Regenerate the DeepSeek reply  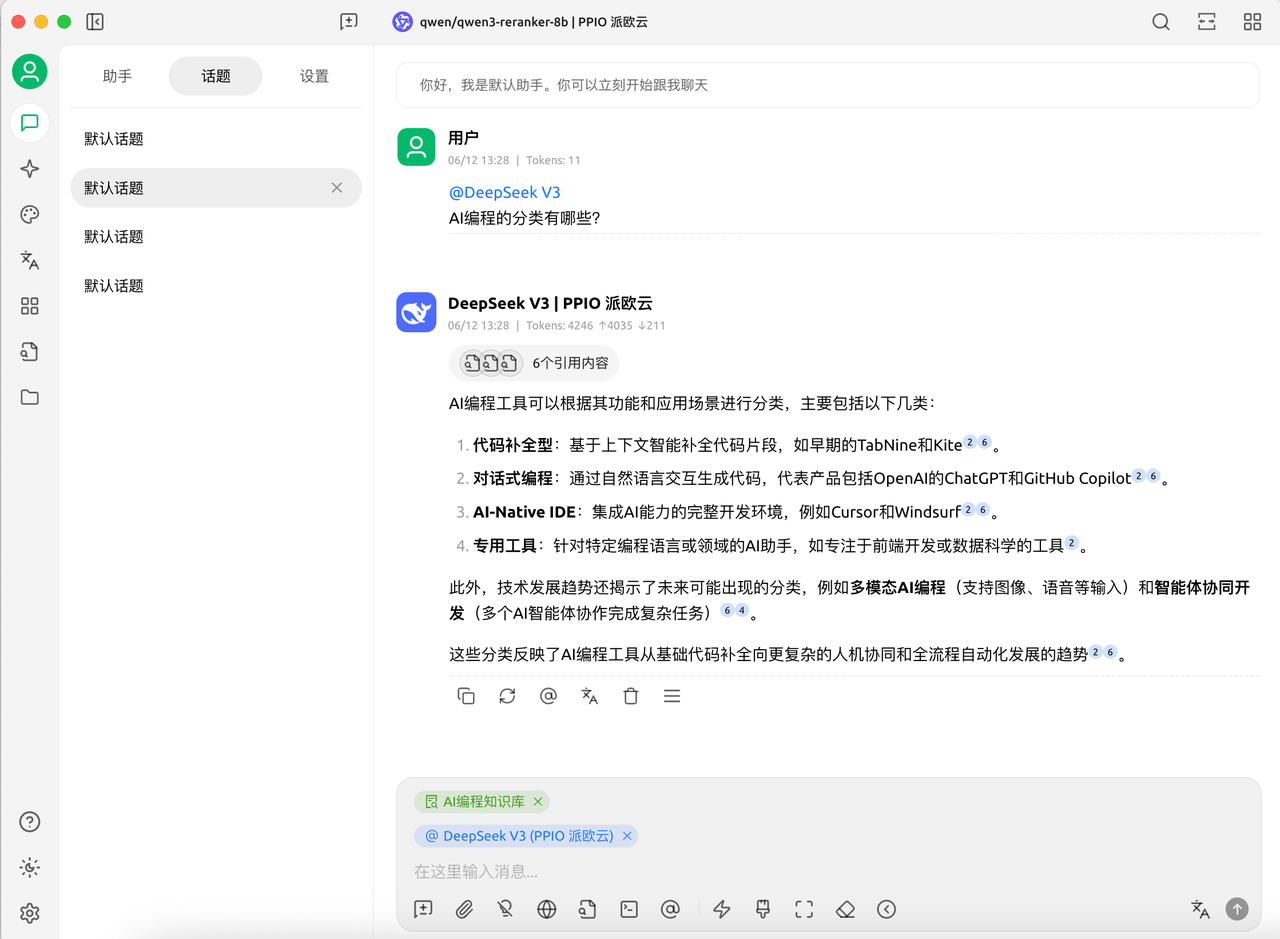pyautogui.click(x=507, y=696)
